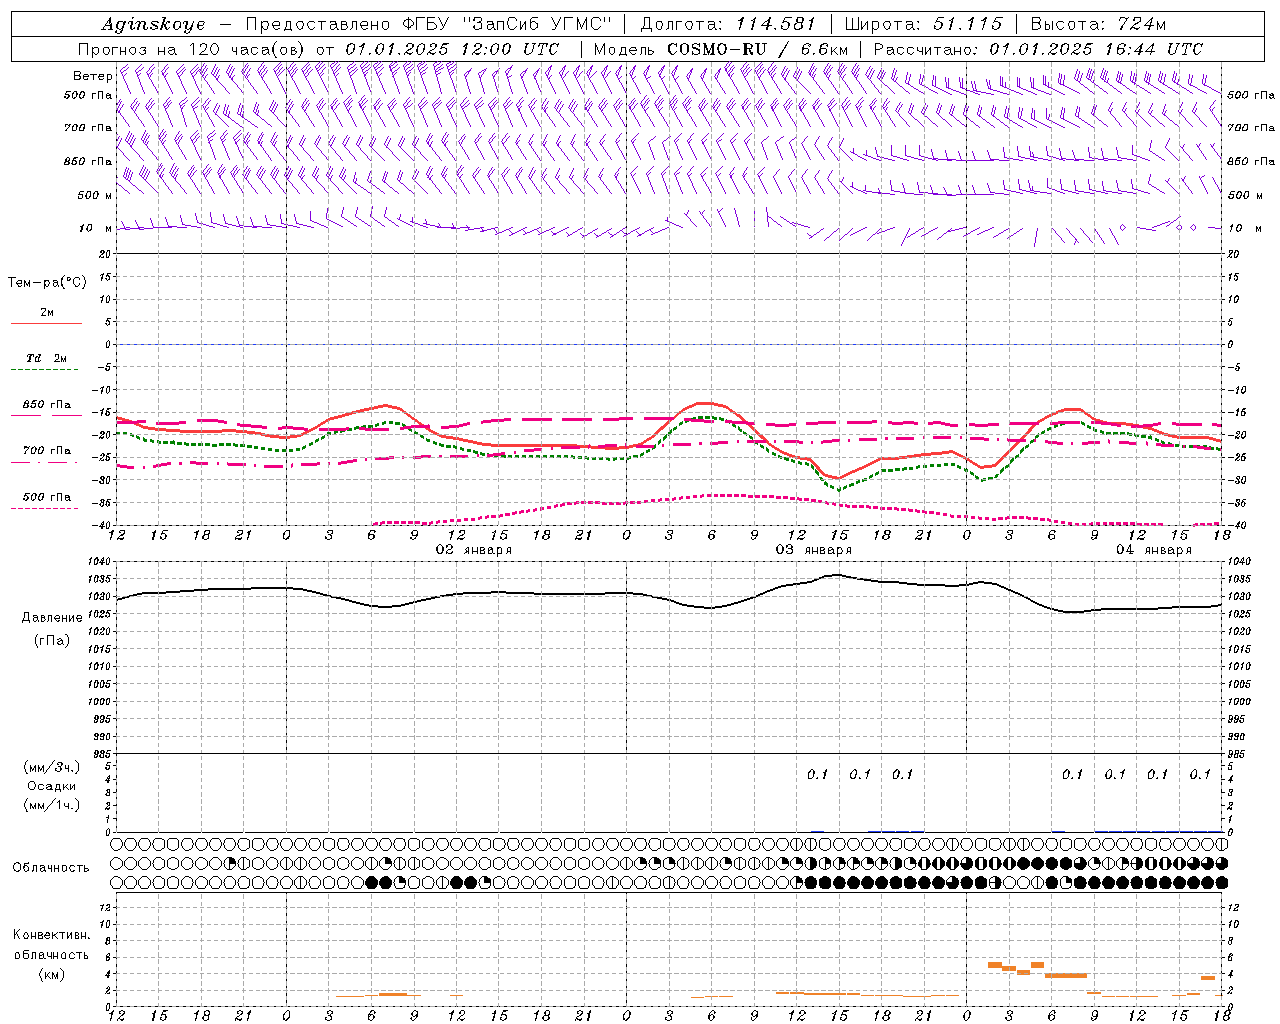Screen dimensions: 1280x1024
Task: Click the 'Ветер' wind panel label
Action: [x=92, y=76]
